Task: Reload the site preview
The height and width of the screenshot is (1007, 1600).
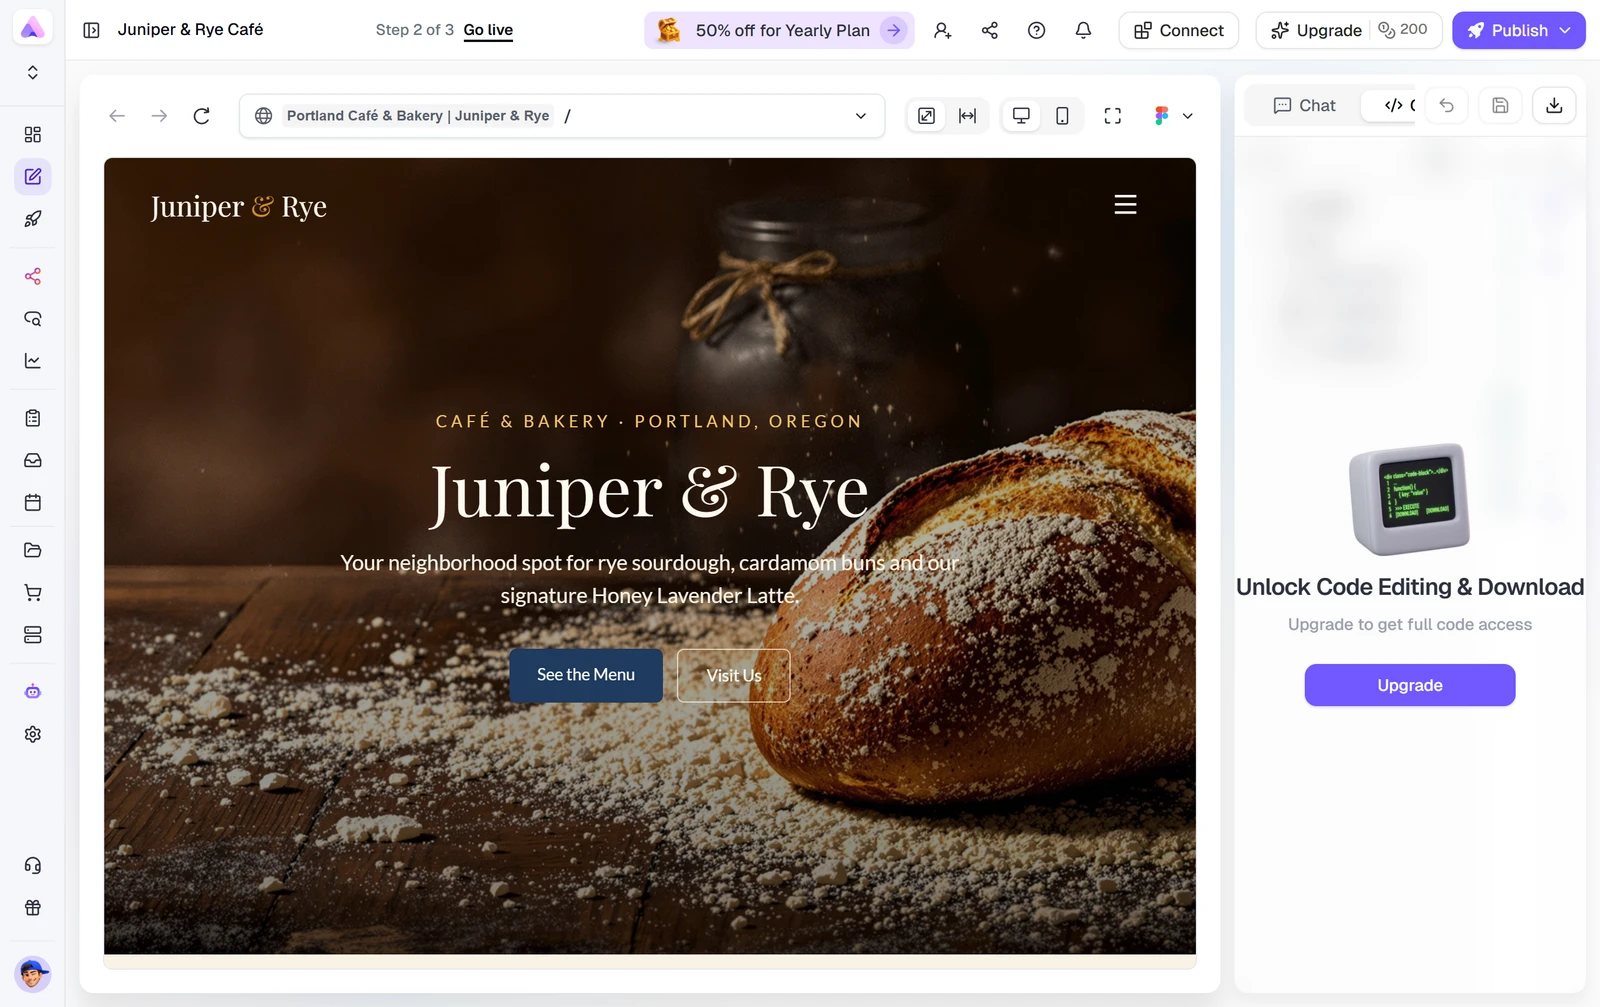Action: pos(201,116)
